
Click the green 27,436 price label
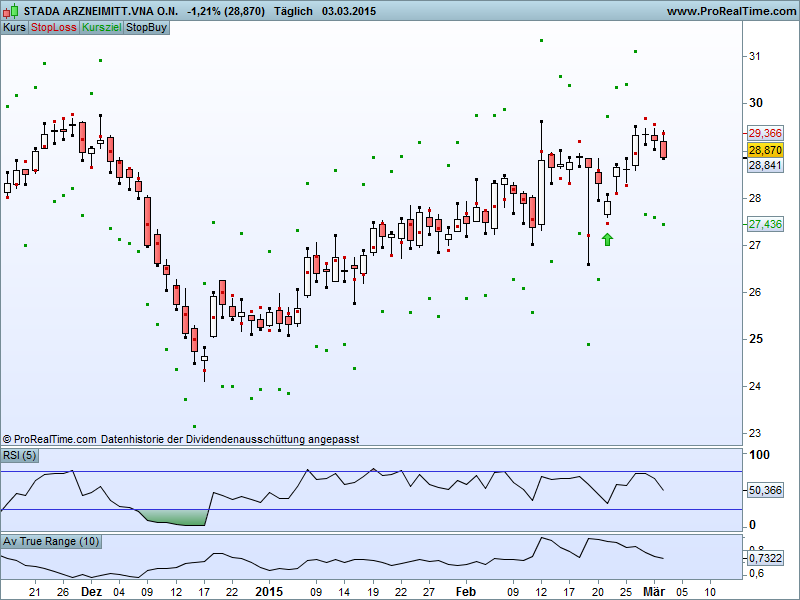[765, 224]
